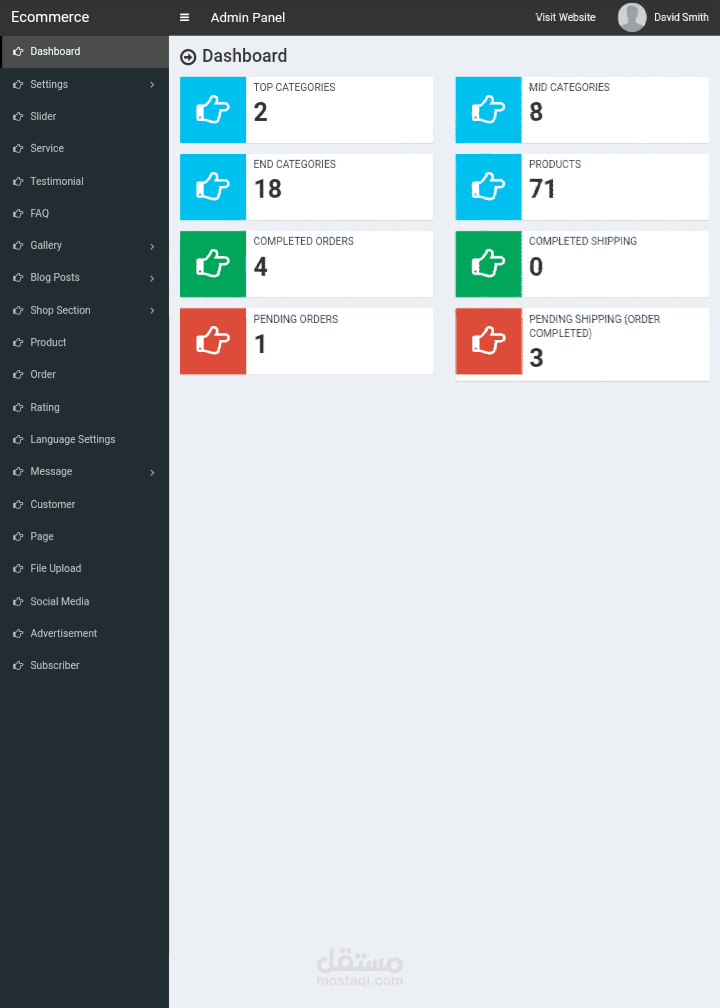Open the Service menu item
The width and height of the screenshot is (720, 1008).
84,148
